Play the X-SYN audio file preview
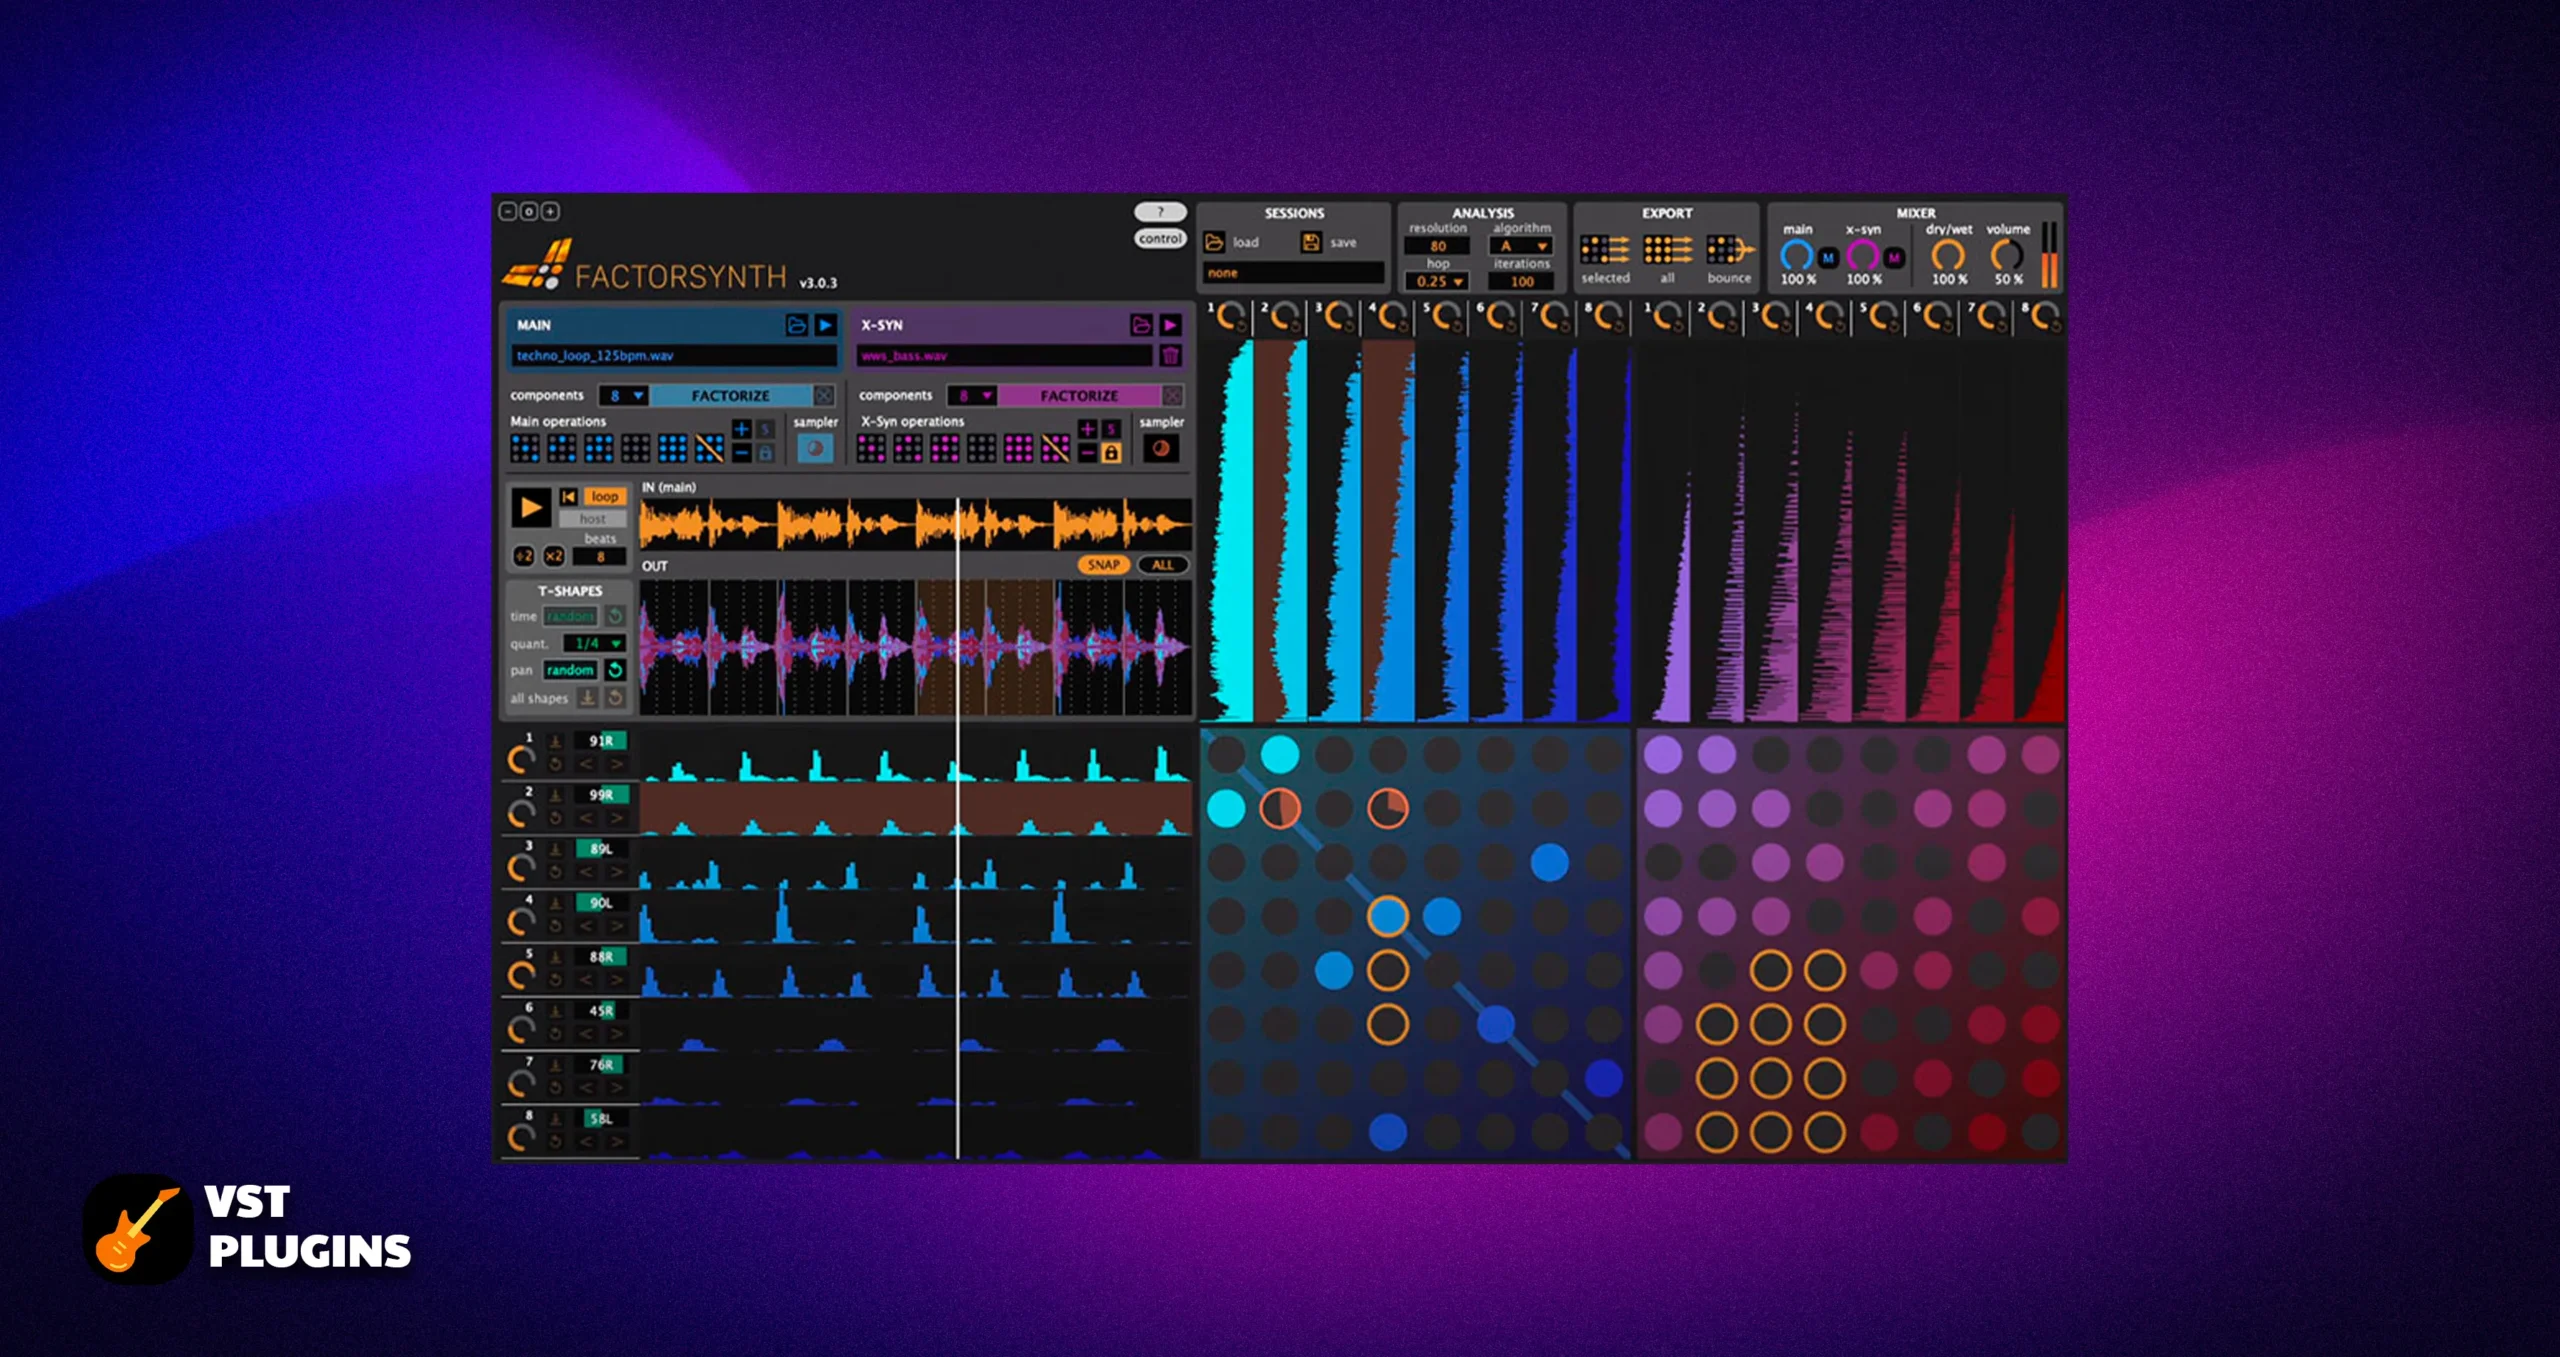Screen dimensions: 2560x1357 tap(1170, 325)
